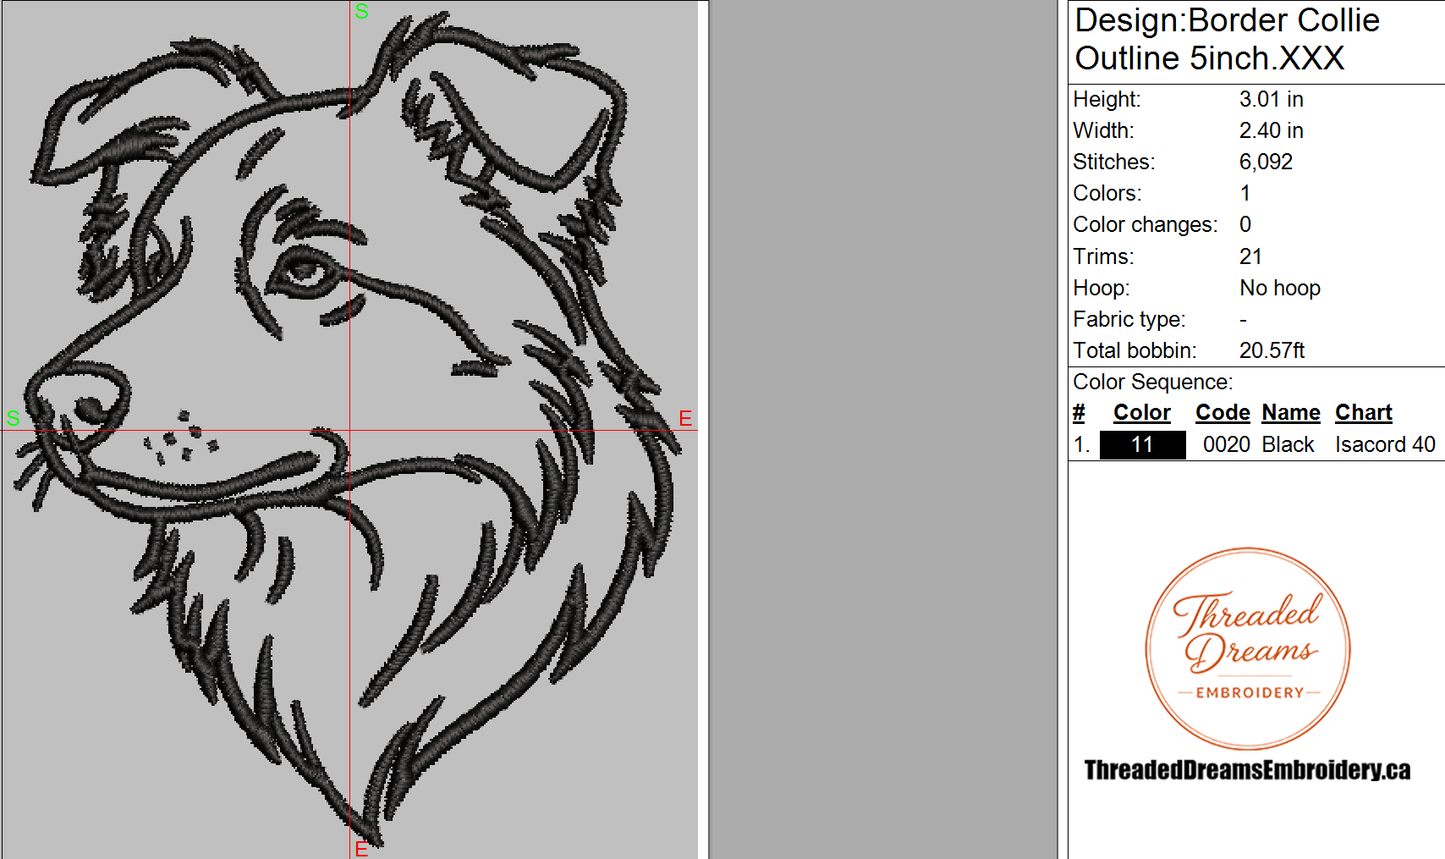Screen dimensions: 1445x859
Task: Click the 'Fabric type:' label
Action: coord(1129,320)
